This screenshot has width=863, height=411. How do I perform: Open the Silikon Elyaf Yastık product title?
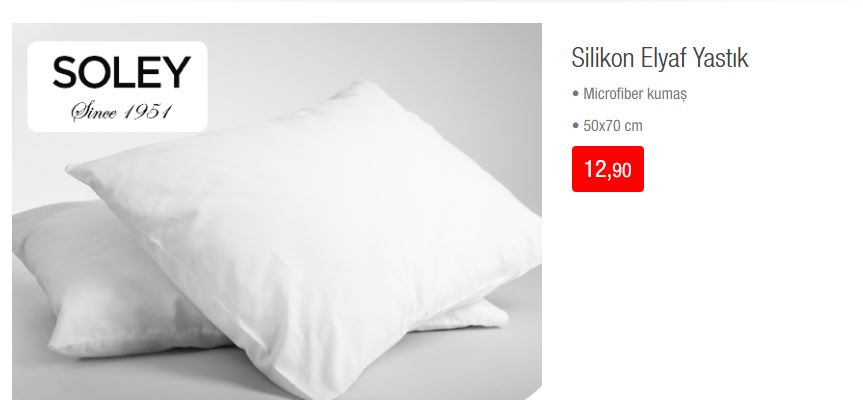point(660,58)
